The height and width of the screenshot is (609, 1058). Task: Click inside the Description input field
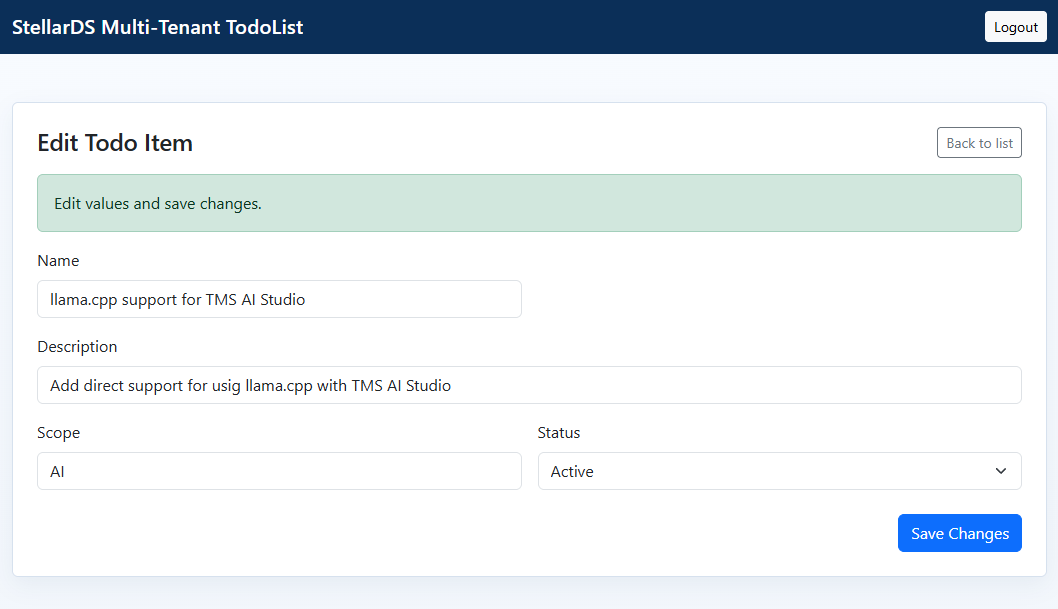point(529,385)
